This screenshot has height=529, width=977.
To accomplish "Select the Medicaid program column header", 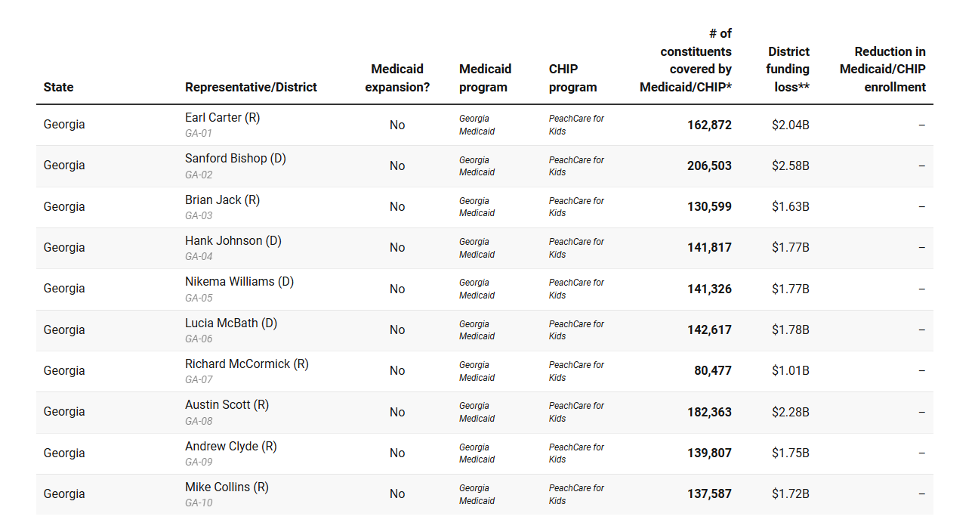I will pos(485,78).
